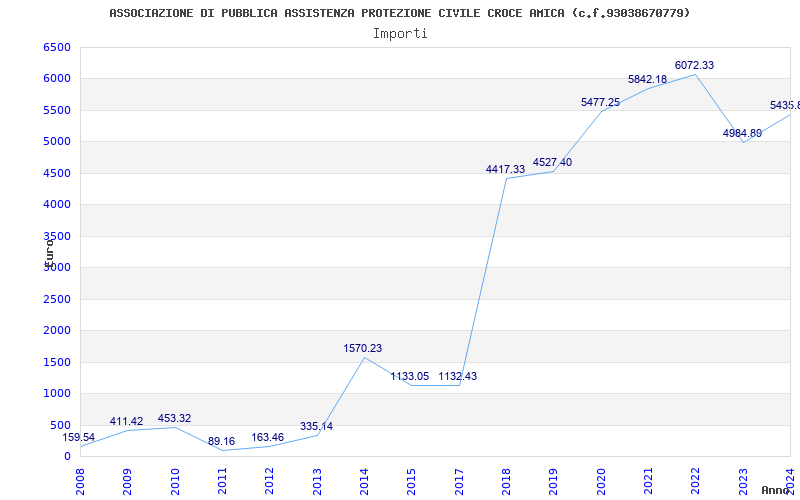Click the 2012 x-axis year label

269,481
